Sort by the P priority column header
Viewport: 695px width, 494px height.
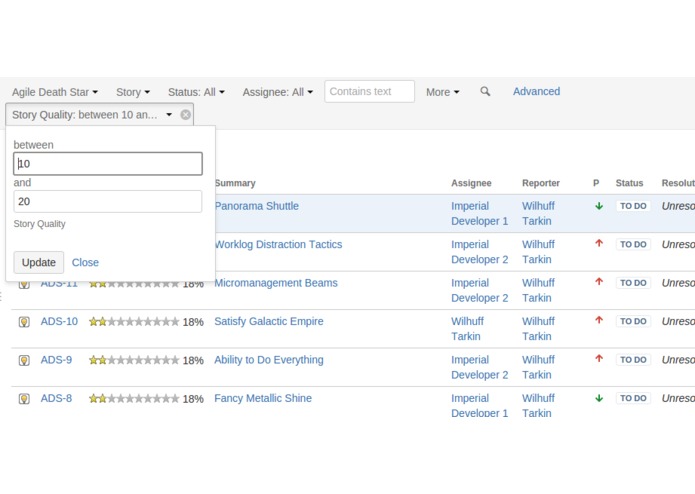pos(596,183)
